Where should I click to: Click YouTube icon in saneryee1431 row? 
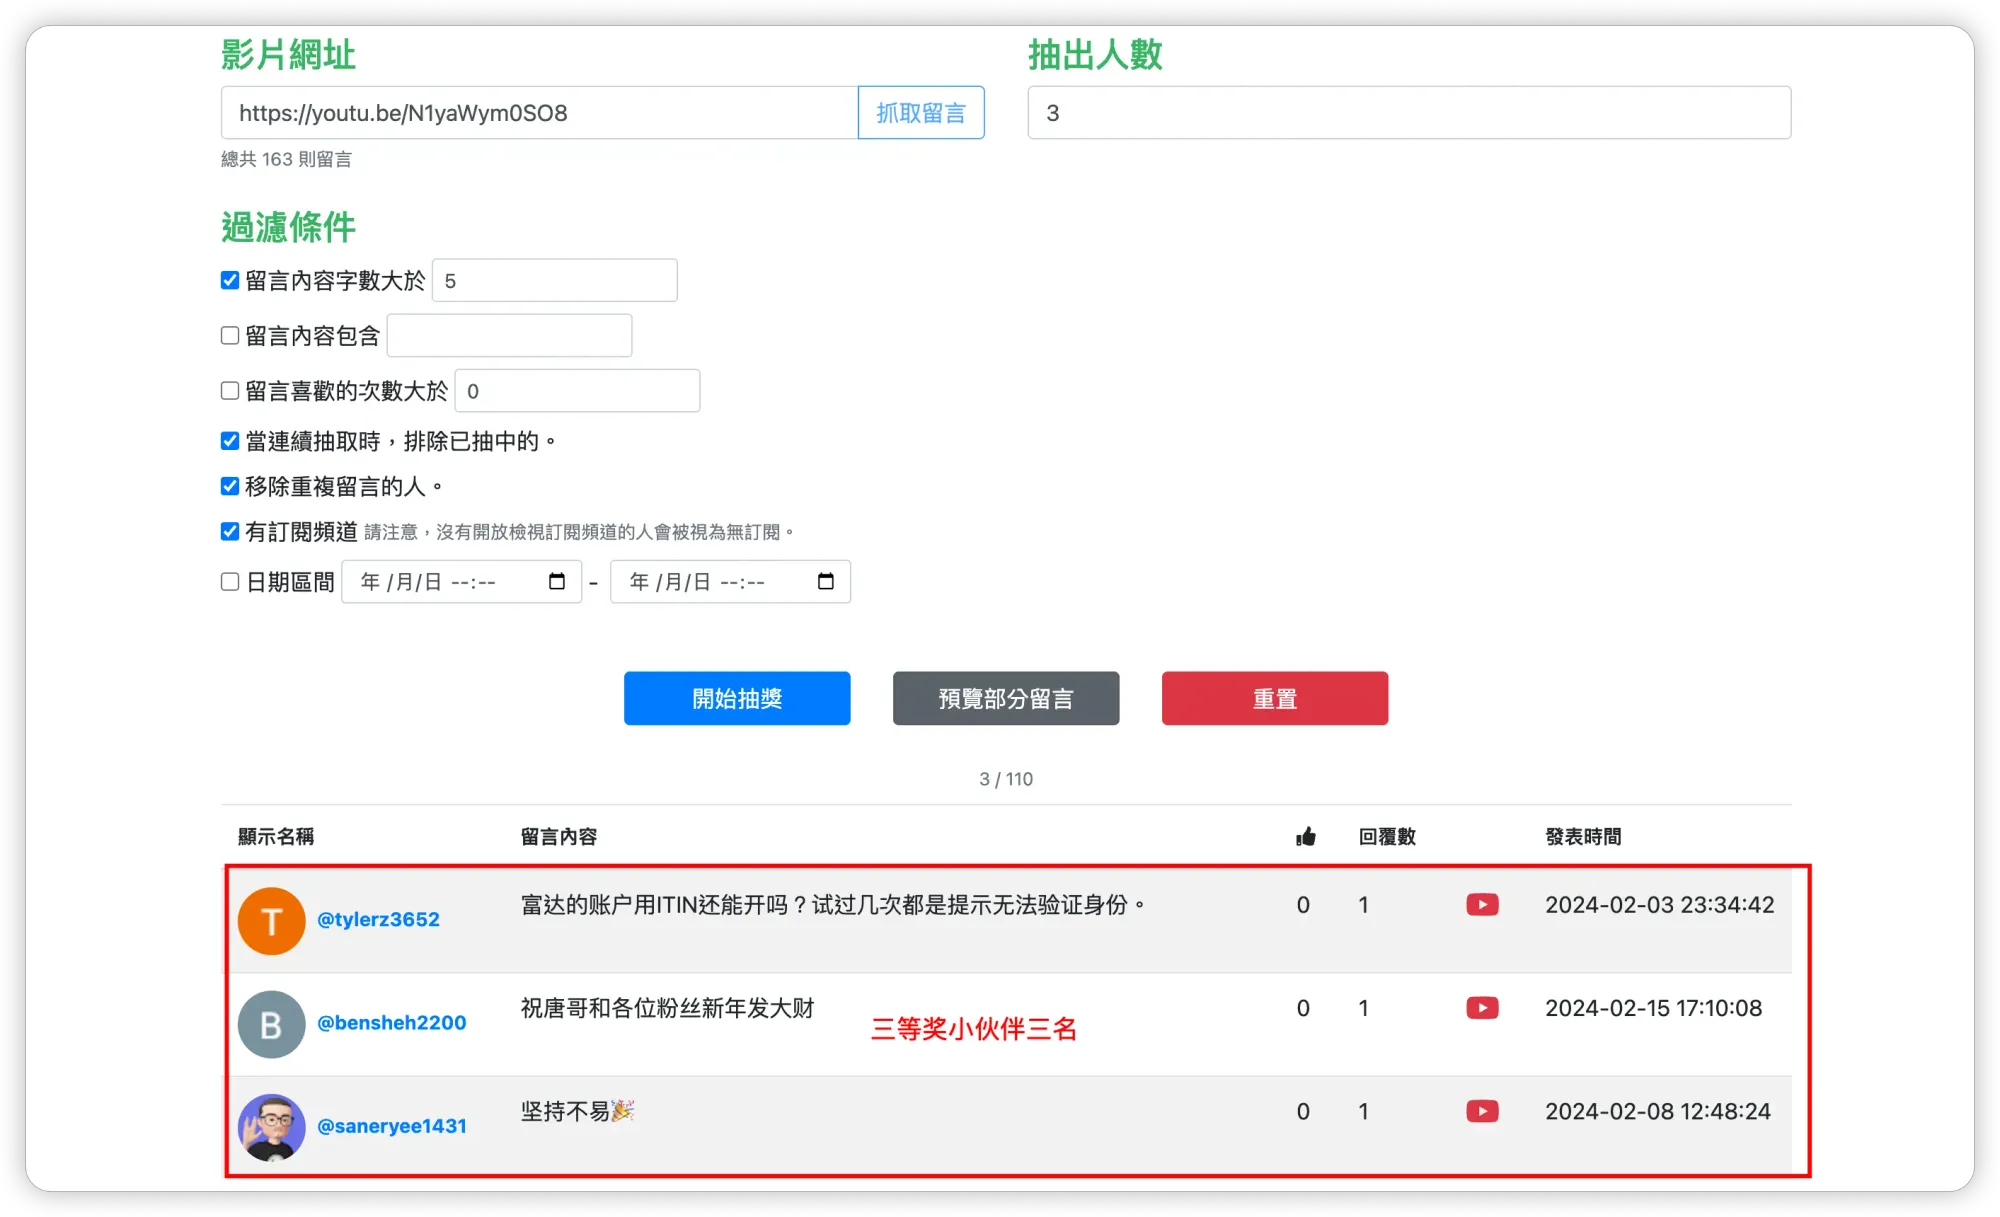[x=1482, y=1111]
